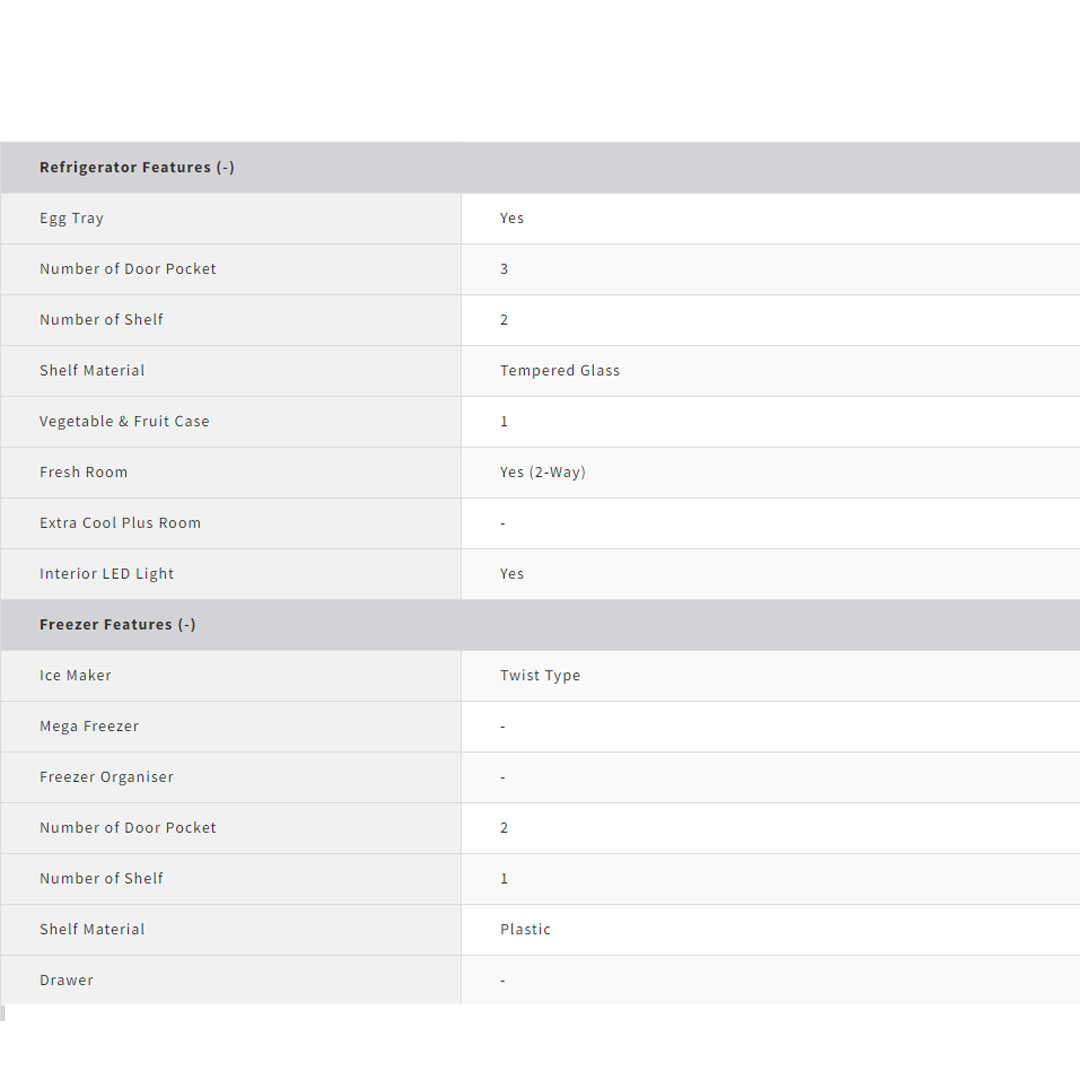The width and height of the screenshot is (1080, 1080).
Task: Click Number of Shelf under Freezer Features
Action: click(102, 878)
